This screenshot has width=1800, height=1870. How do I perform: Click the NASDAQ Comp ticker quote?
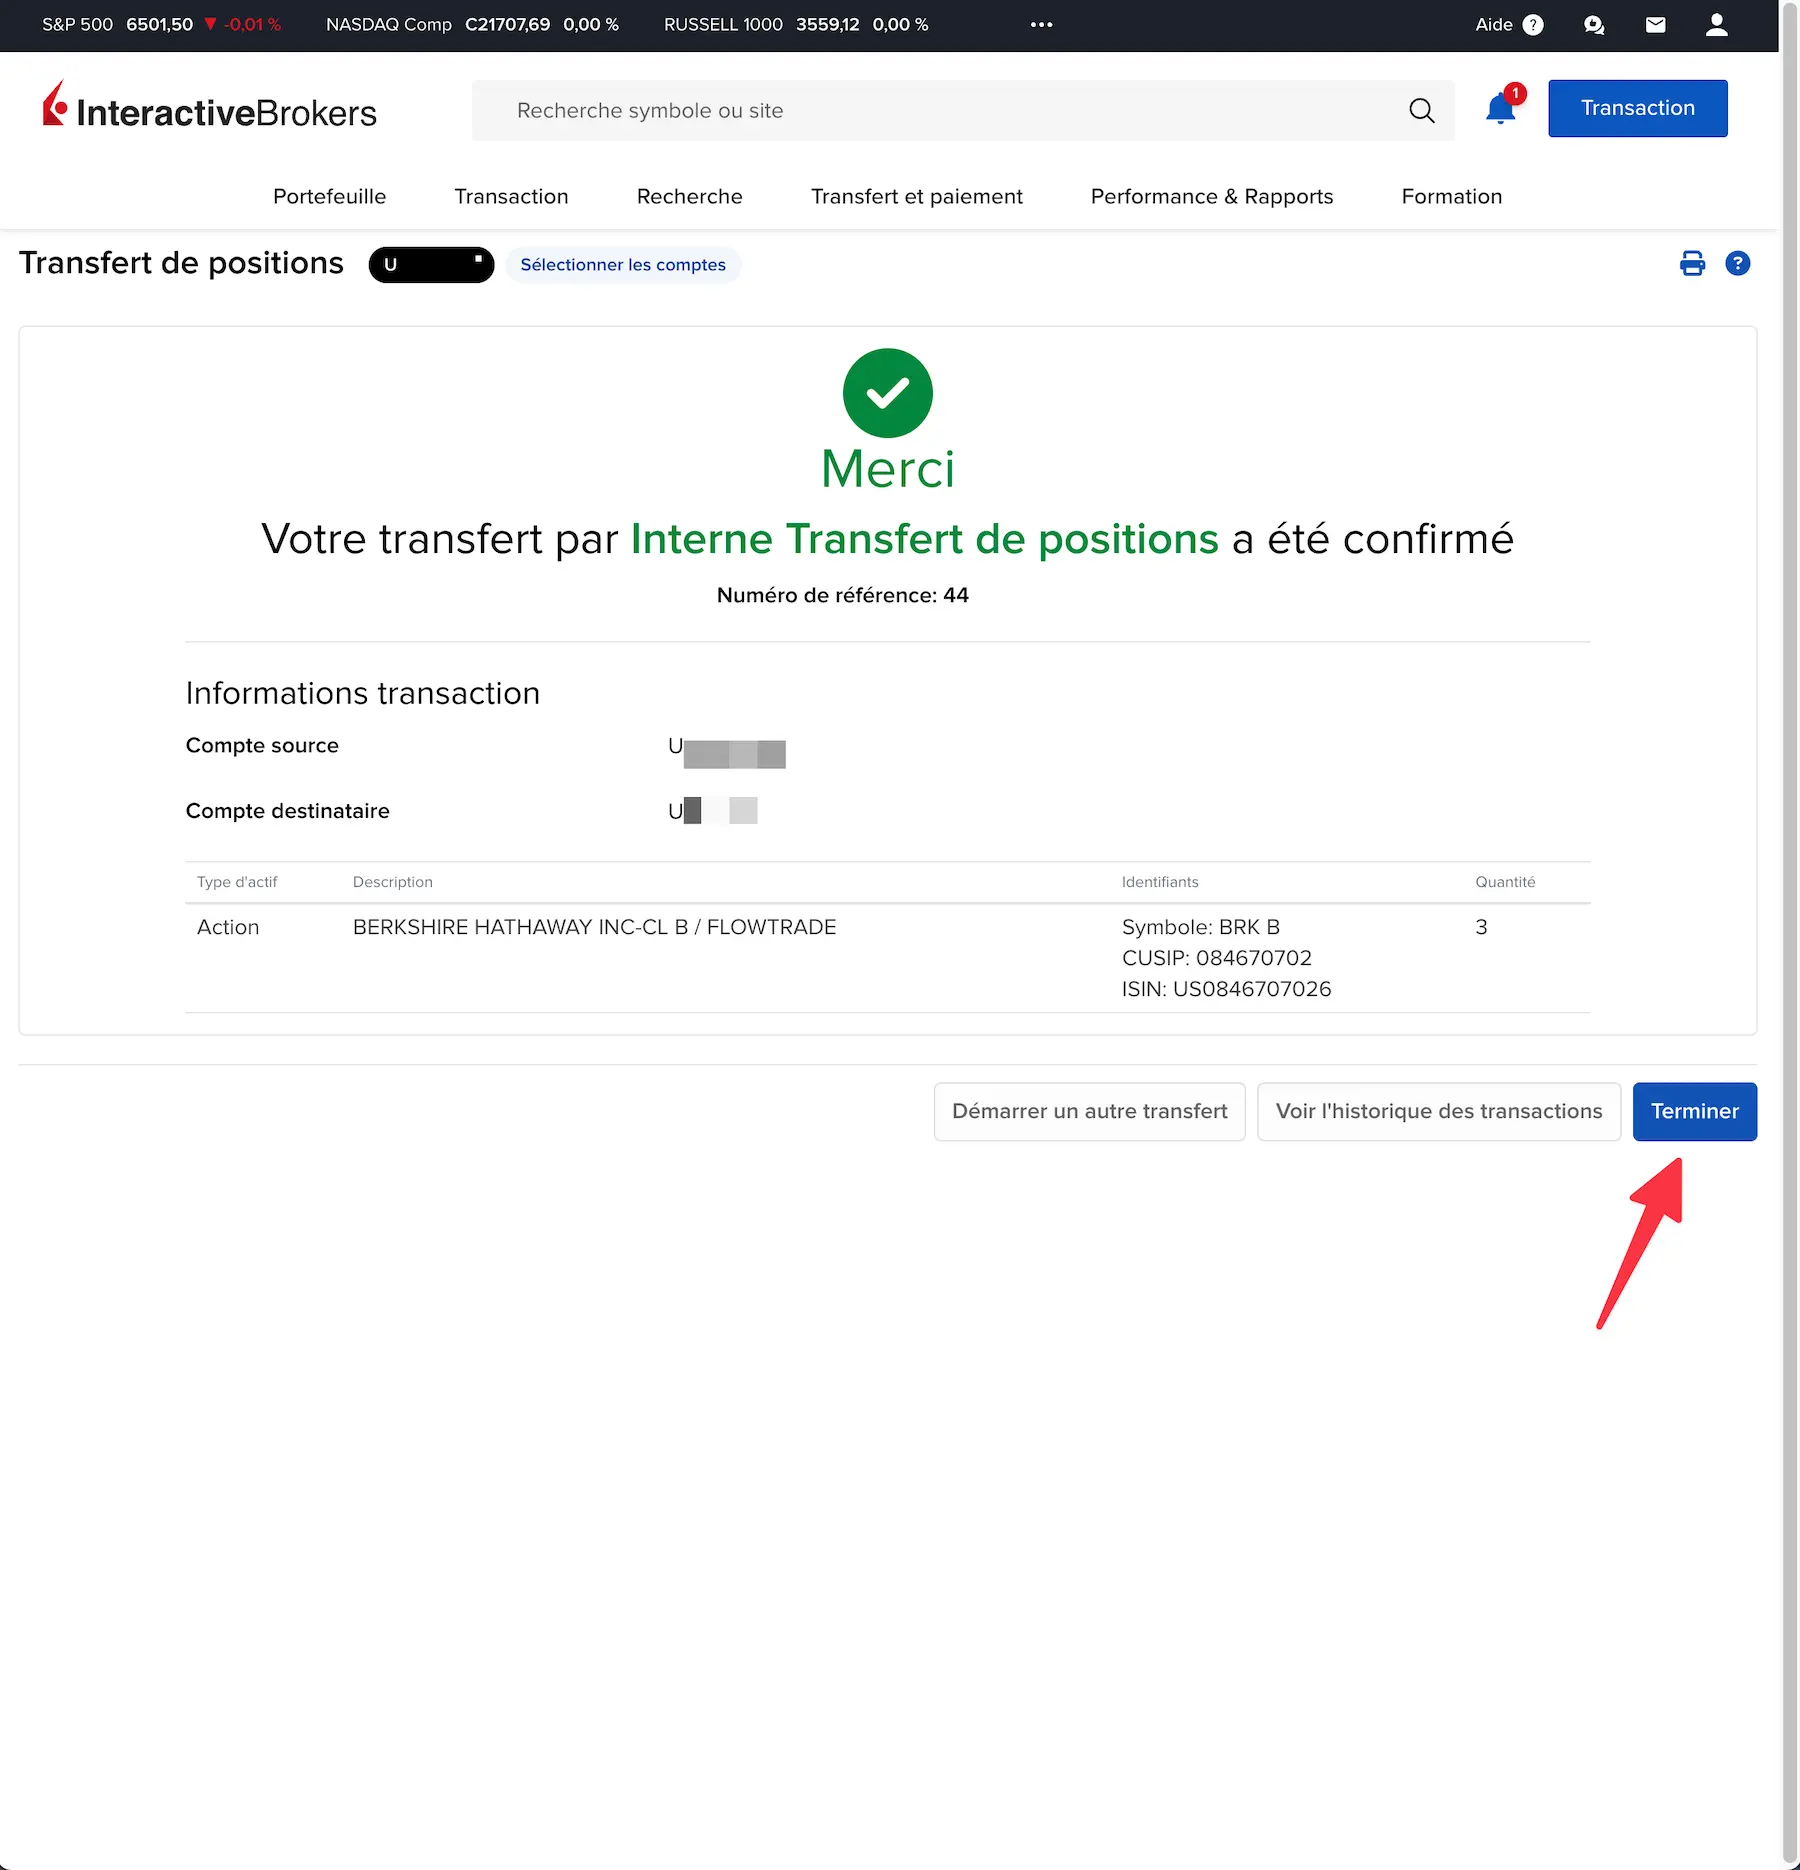tap(472, 25)
